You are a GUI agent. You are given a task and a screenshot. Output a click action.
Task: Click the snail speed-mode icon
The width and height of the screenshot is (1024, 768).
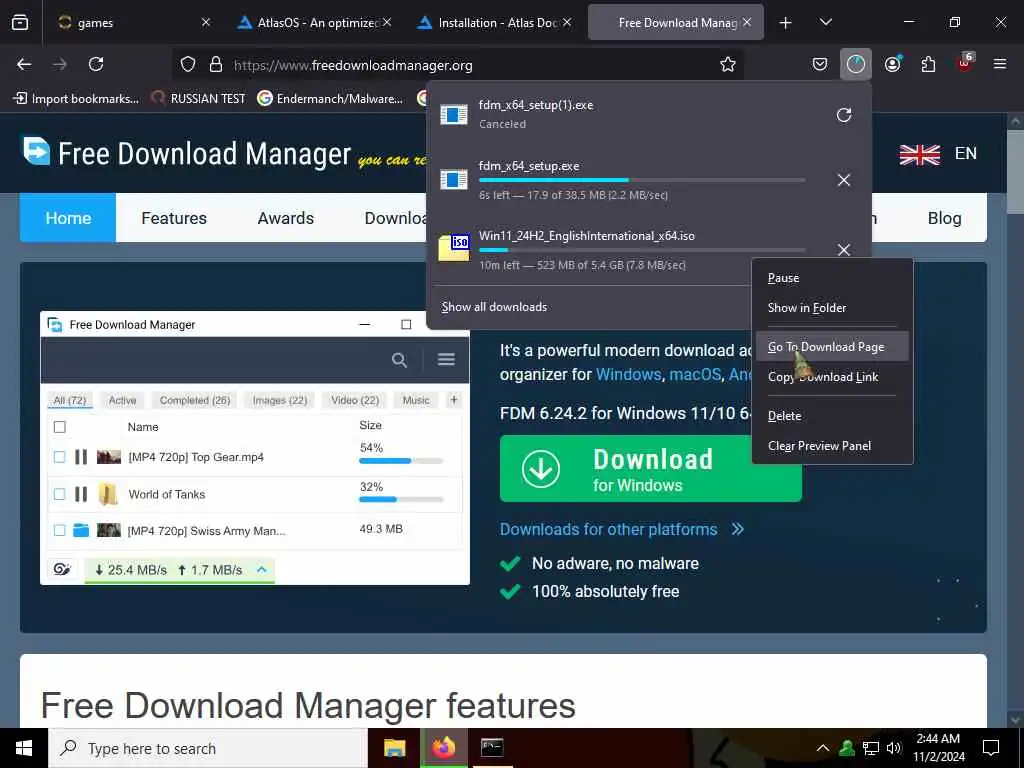[x=62, y=569]
